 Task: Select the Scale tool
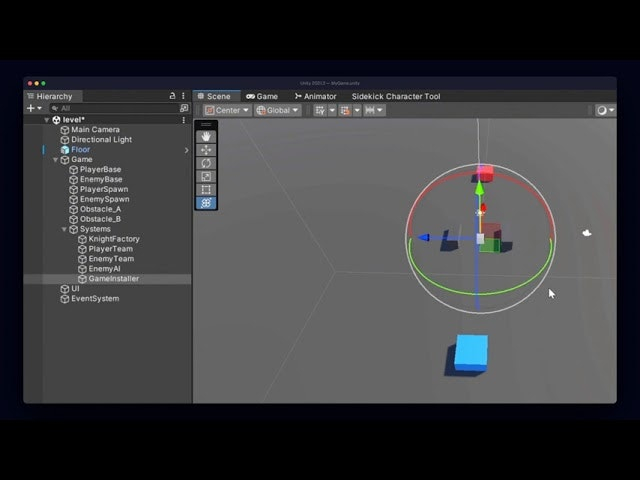click(x=206, y=176)
